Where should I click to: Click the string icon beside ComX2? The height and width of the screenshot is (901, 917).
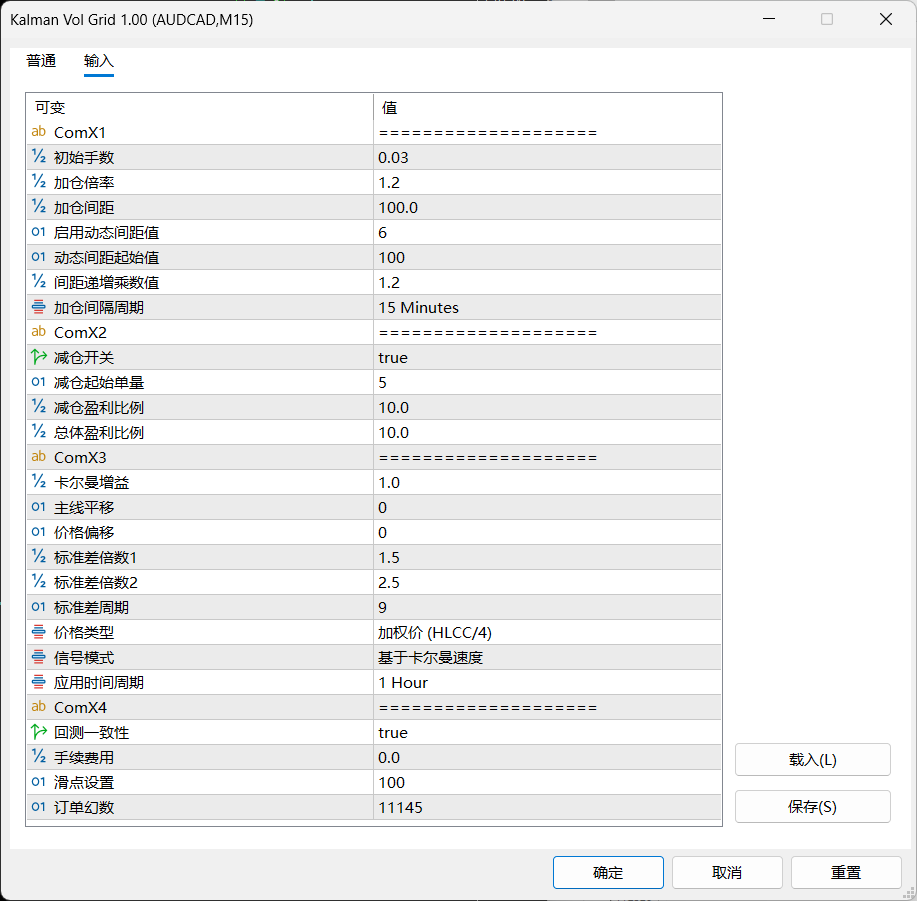(39, 332)
